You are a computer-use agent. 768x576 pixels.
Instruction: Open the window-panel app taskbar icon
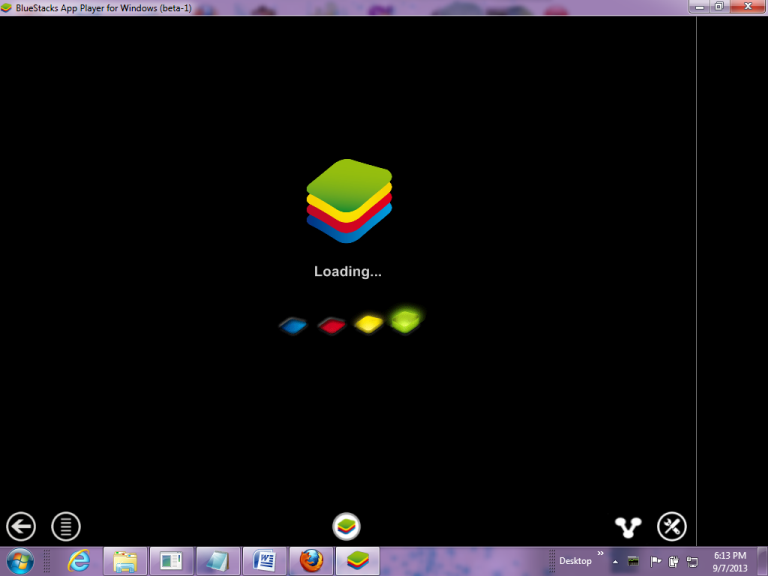pos(171,561)
